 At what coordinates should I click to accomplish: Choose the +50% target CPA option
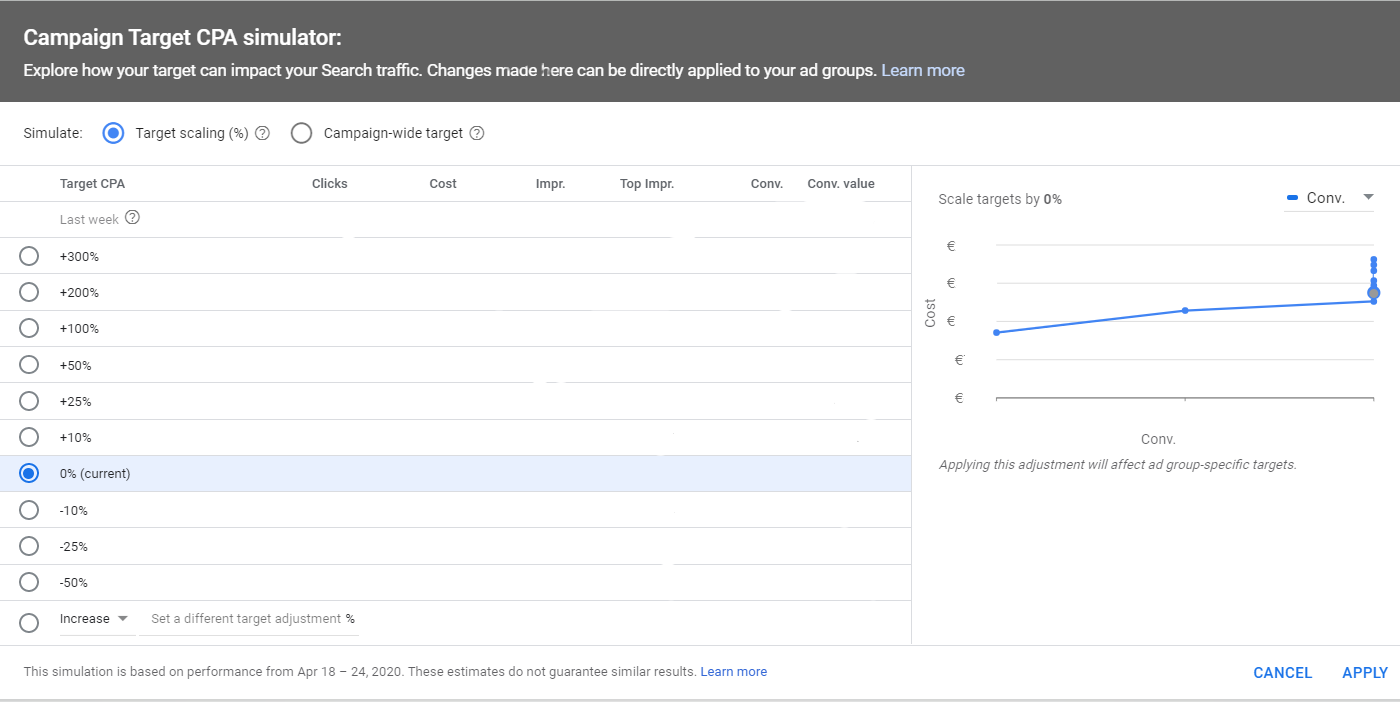(x=29, y=365)
